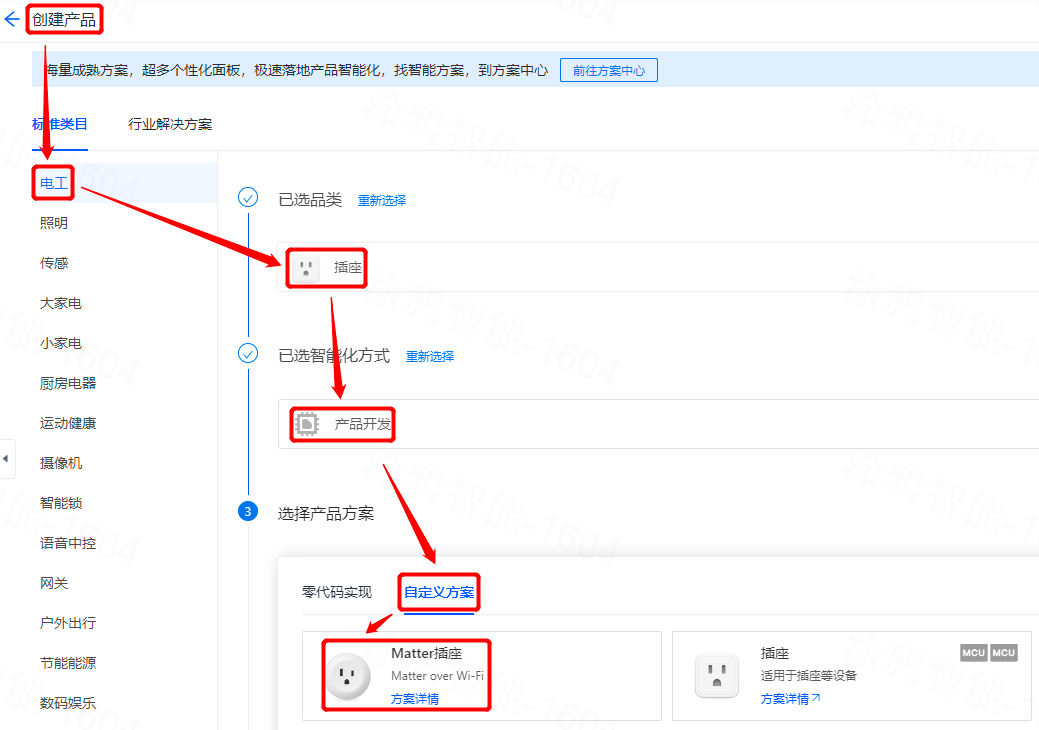Select the 标准类目 tab

click(x=60, y=125)
